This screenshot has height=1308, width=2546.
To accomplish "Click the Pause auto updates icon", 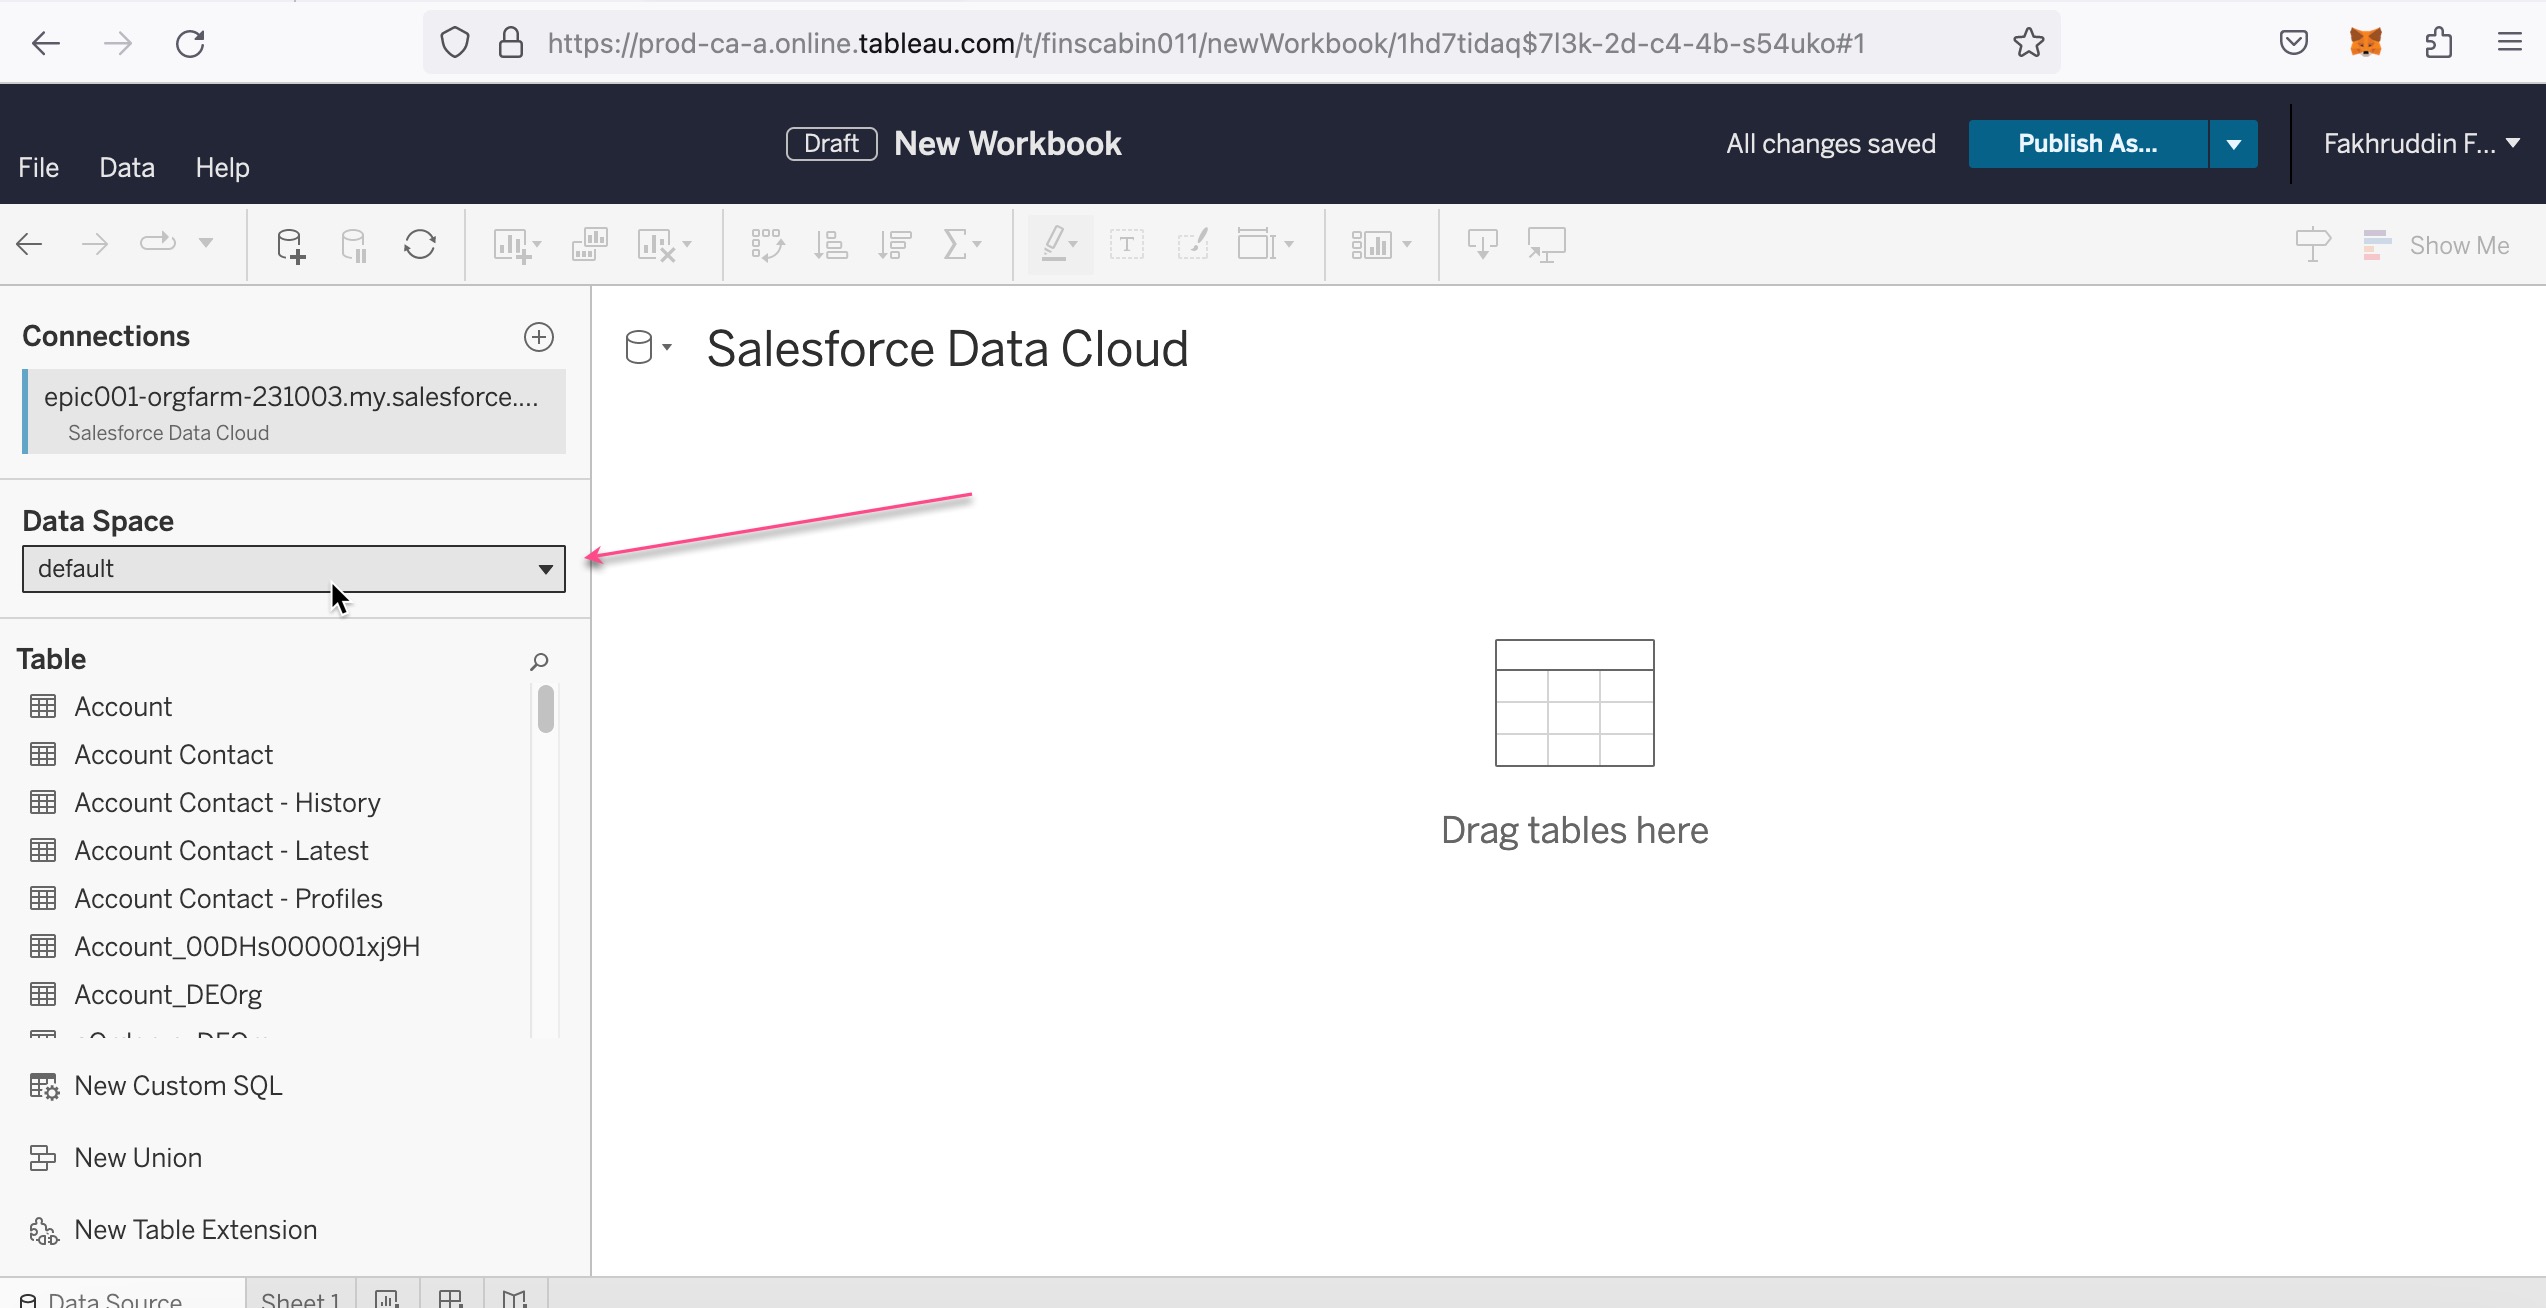I will coord(354,245).
